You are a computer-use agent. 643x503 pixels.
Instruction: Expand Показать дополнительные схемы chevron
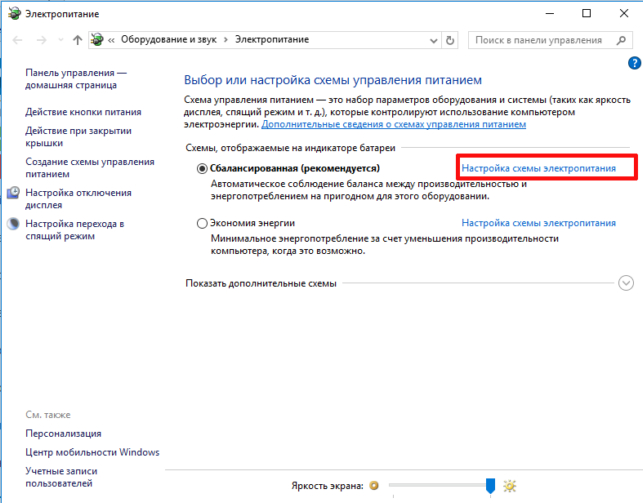(626, 283)
